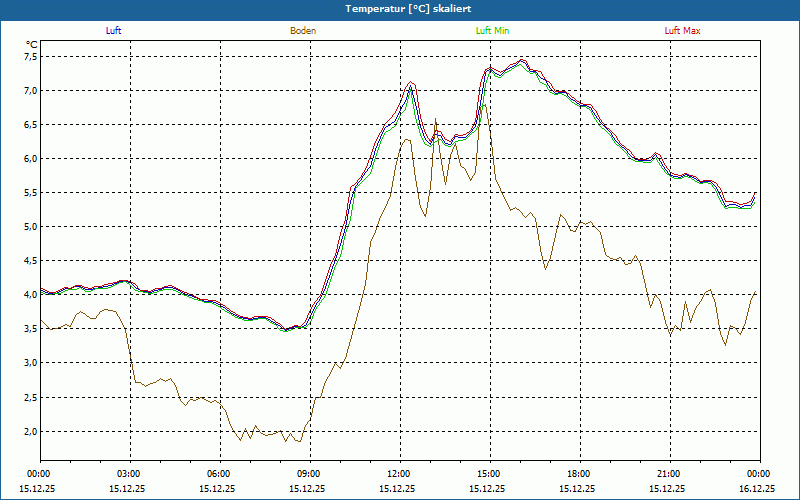Click the 3,5 value on the Y axis
The height and width of the screenshot is (500, 800).
pyautogui.click(x=31, y=329)
